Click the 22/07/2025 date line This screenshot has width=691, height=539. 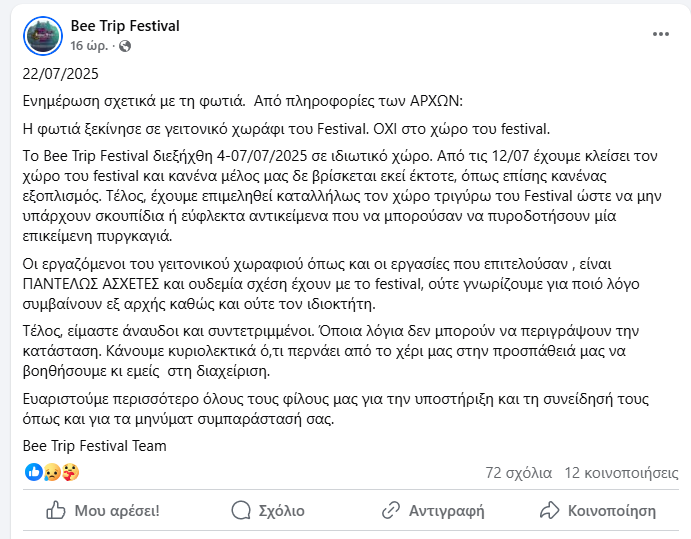[60, 73]
